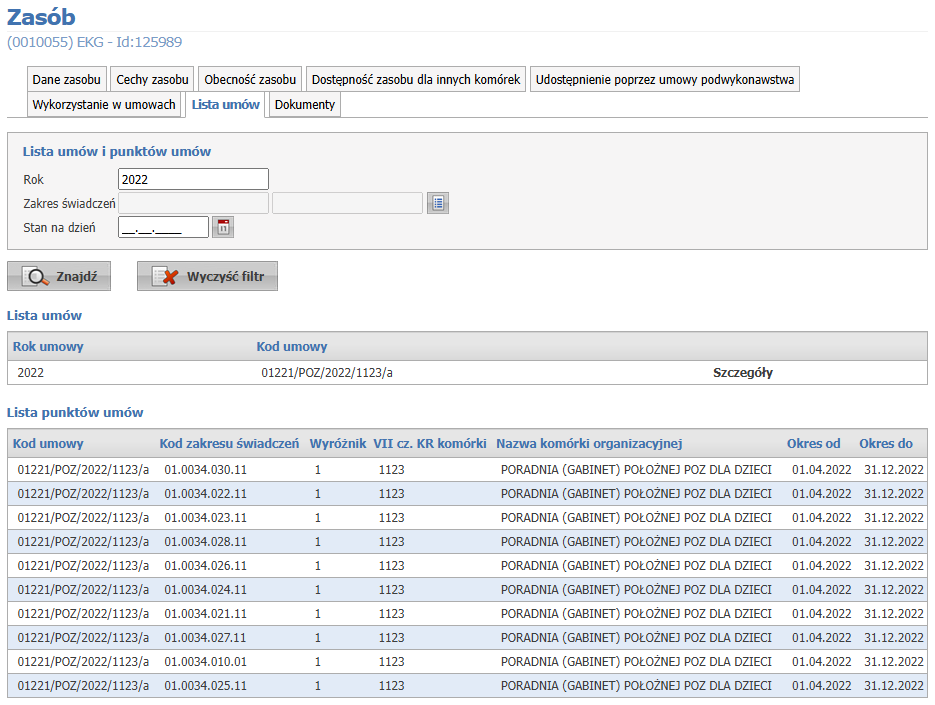
Task: Open calendar icon next to Stan na dzień
Action: (x=224, y=227)
